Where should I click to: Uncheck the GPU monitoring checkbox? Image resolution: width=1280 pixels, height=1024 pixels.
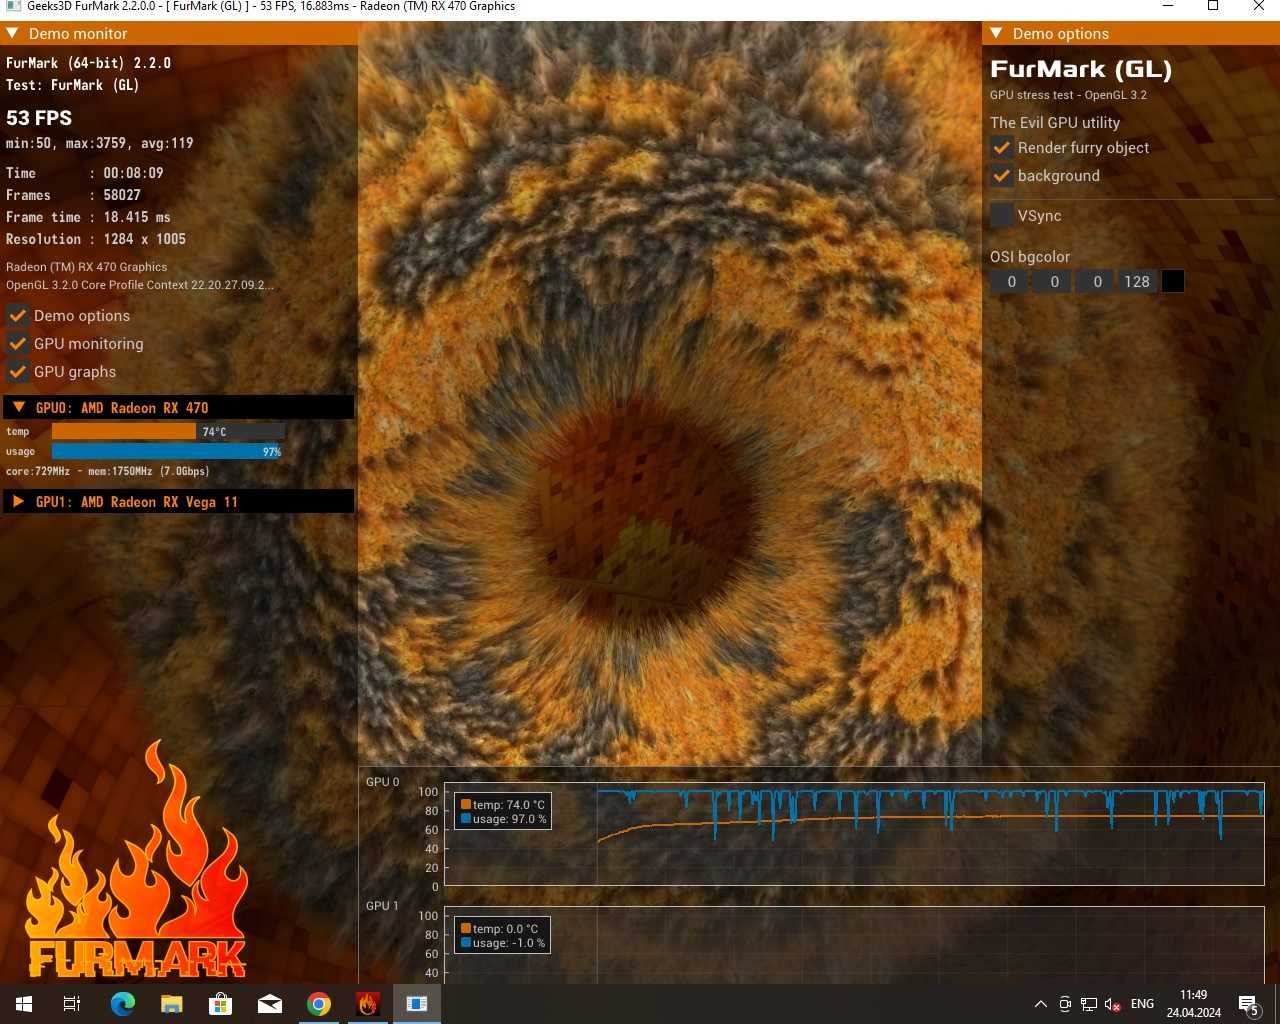pos(17,343)
